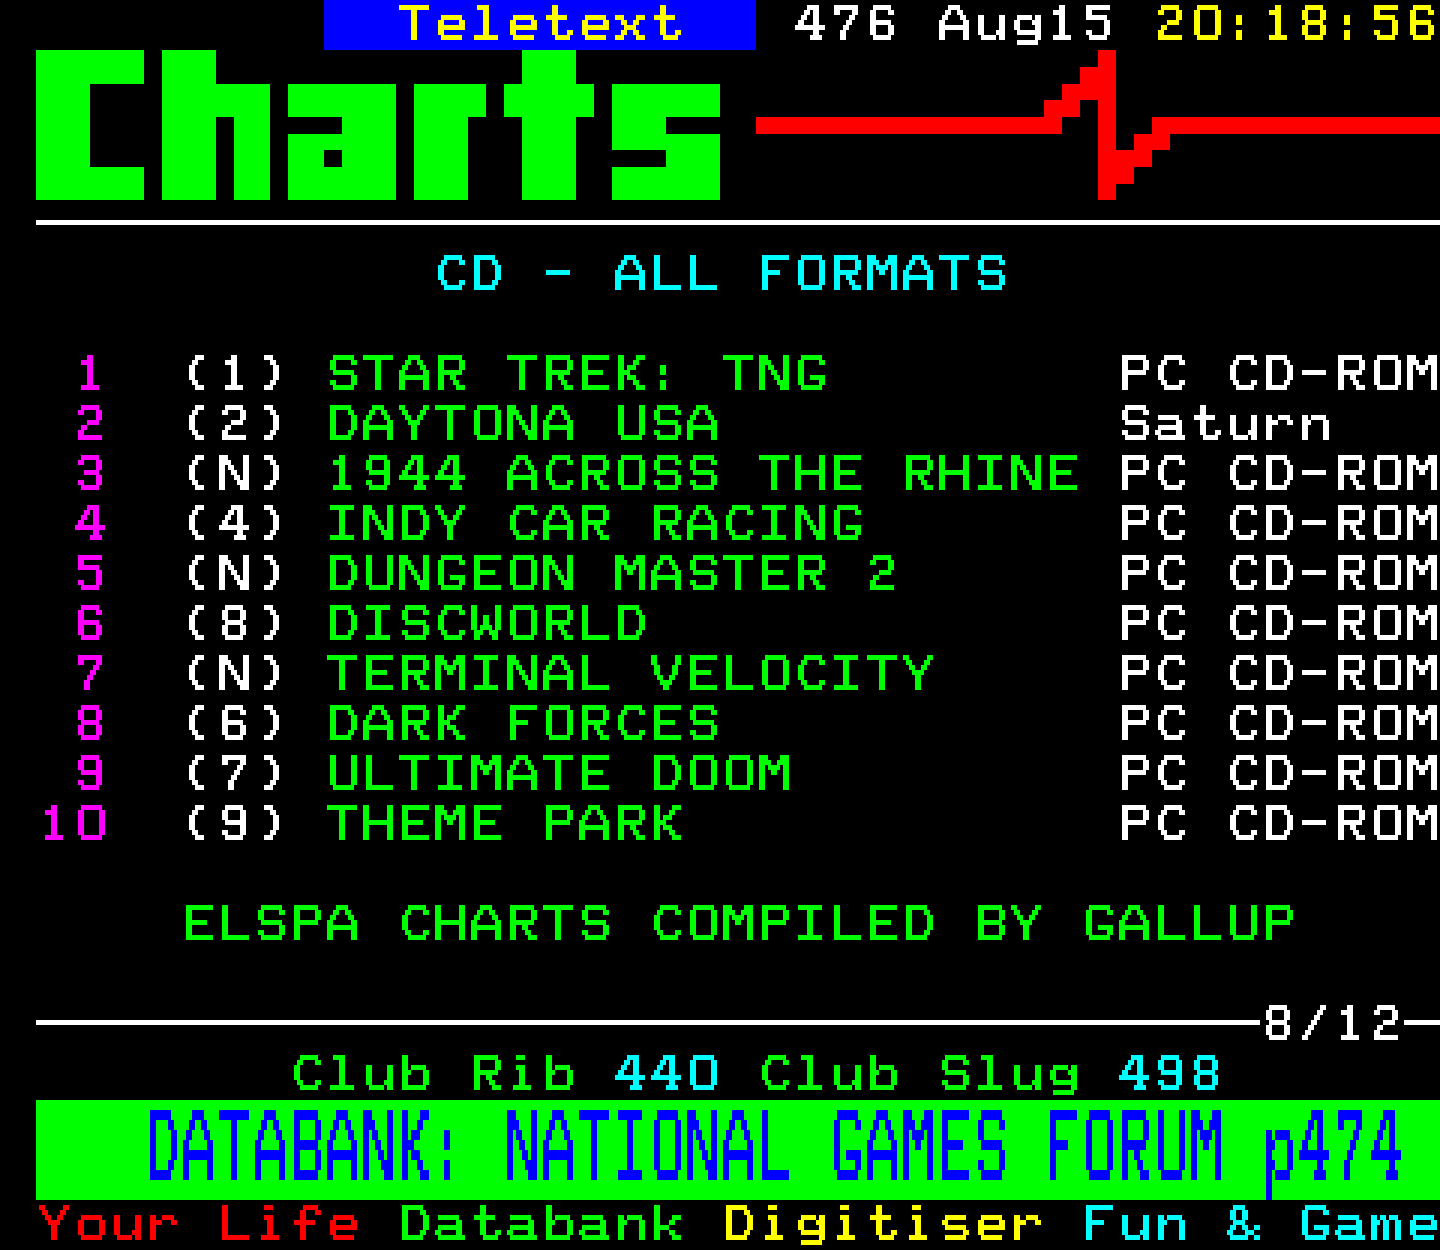
Task: Open Club Slug page 498
Action: (x=989, y=1074)
